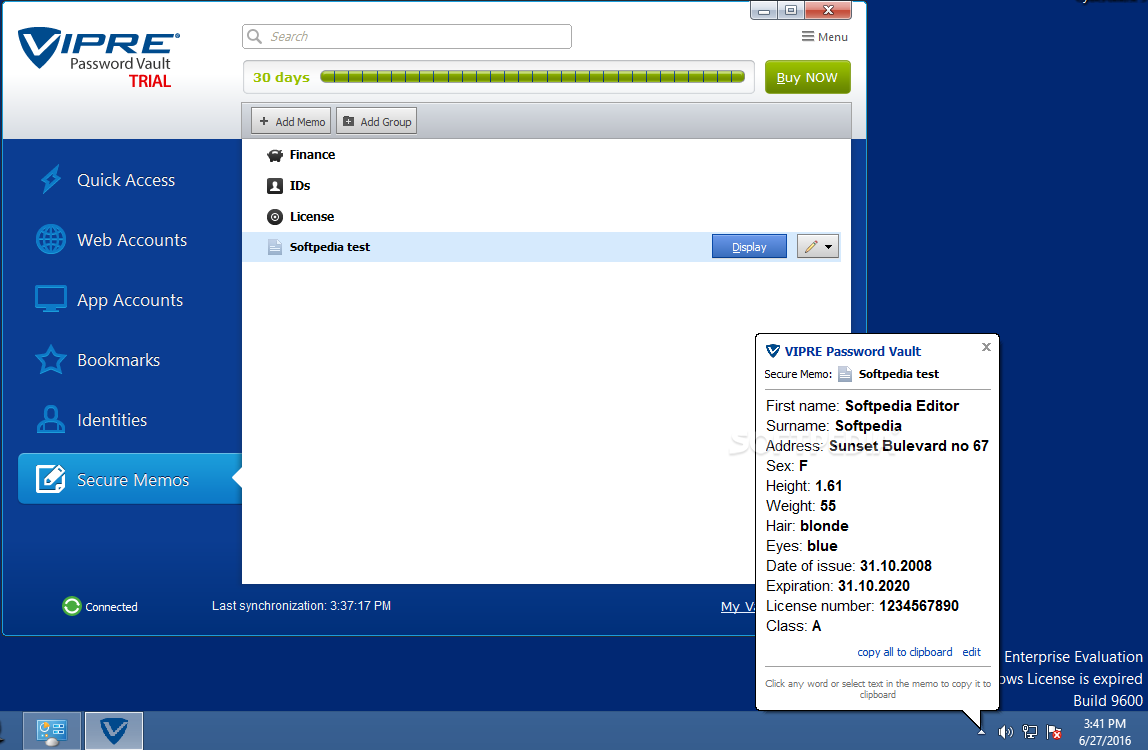This screenshot has width=1148, height=750.
Task: Click the Display button for Softpedia test
Action: coord(749,247)
